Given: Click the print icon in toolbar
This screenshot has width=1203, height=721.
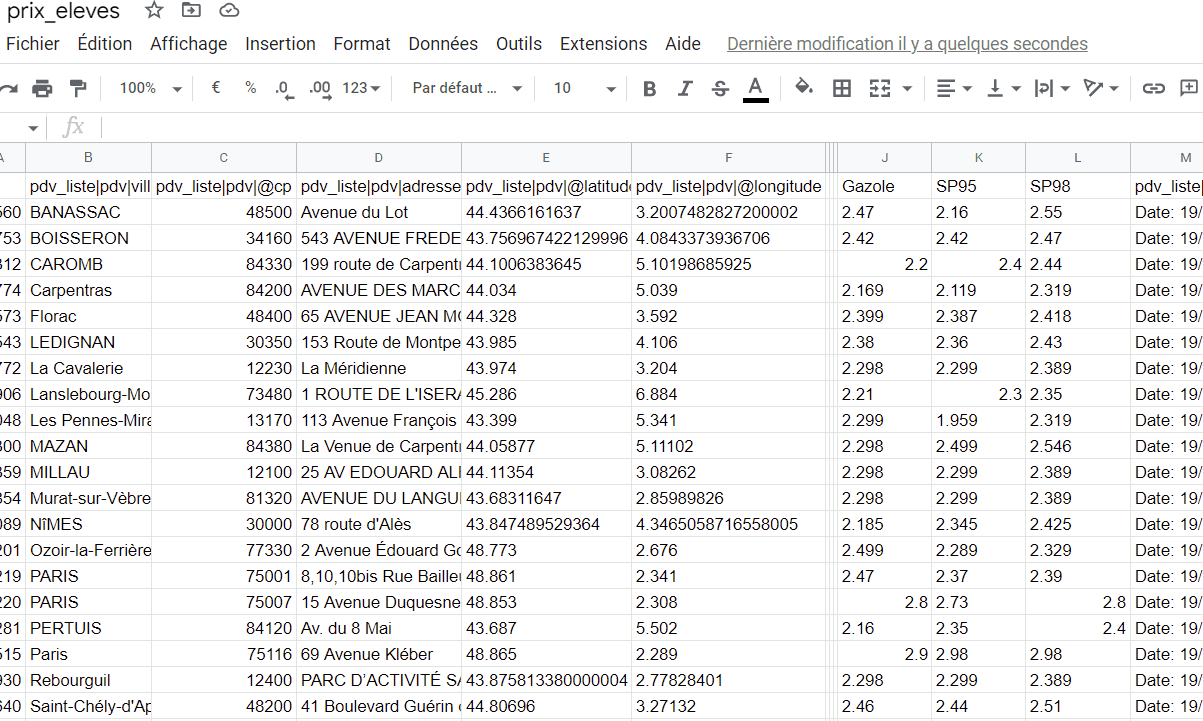Looking at the screenshot, I should coord(42,89).
